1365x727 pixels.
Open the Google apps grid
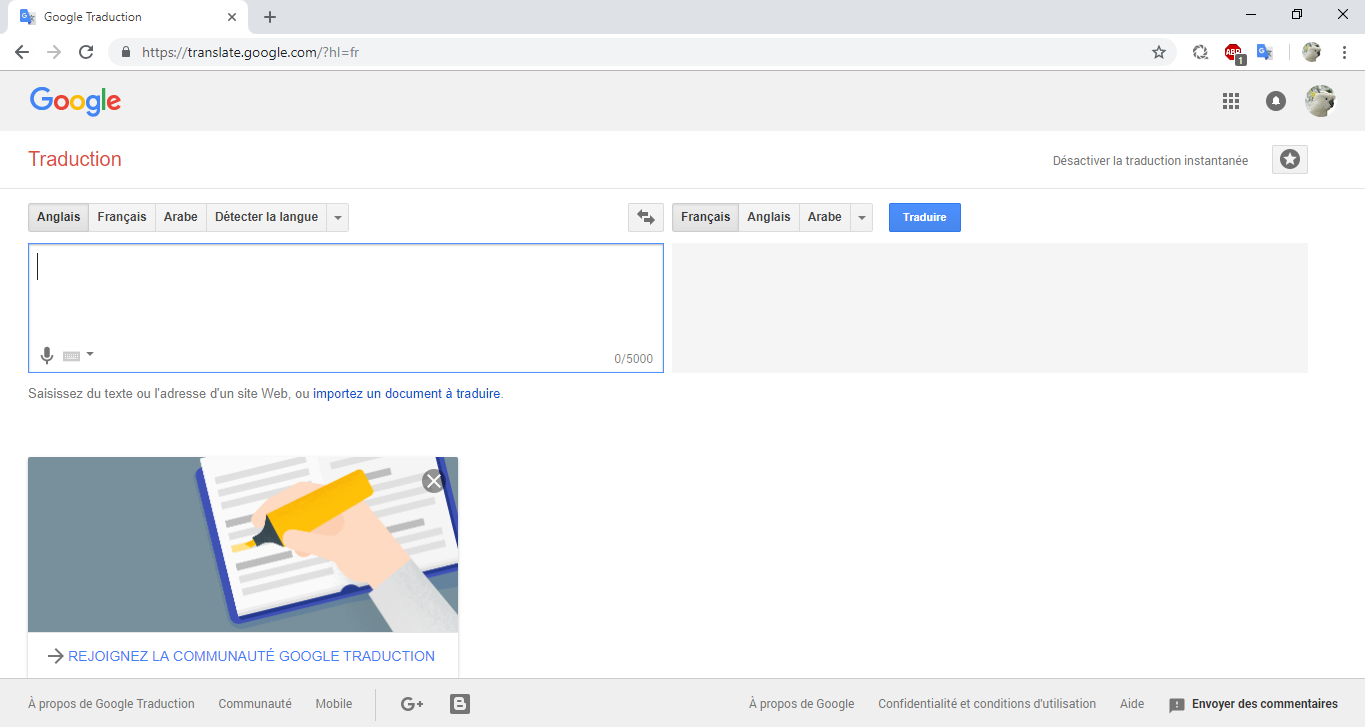click(1231, 101)
